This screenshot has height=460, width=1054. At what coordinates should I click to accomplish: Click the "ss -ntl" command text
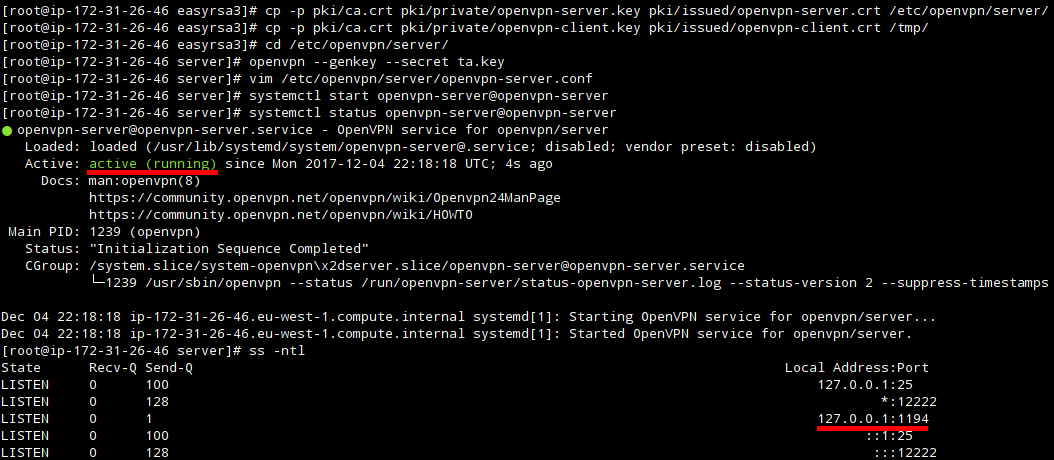(x=276, y=351)
